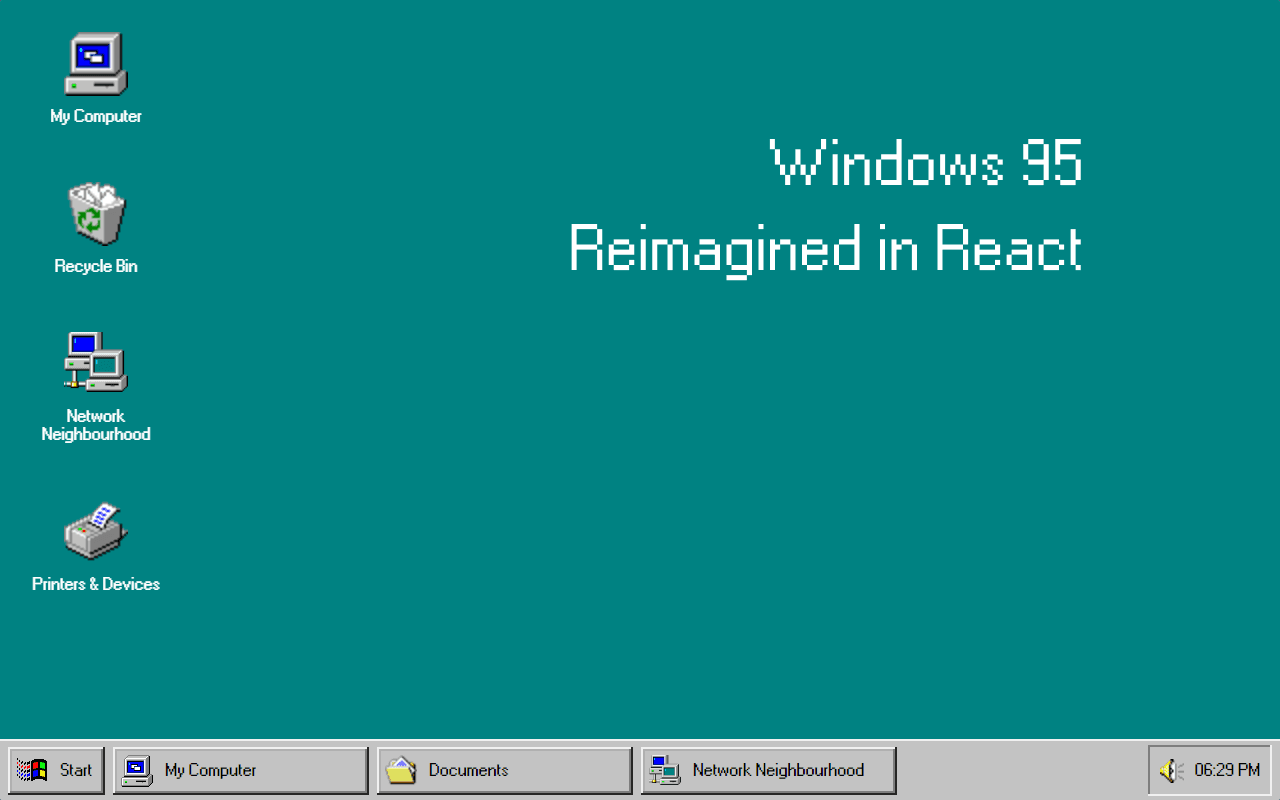Switch to My Computer taskbar window
This screenshot has width=1280, height=800.
[240, 770]
